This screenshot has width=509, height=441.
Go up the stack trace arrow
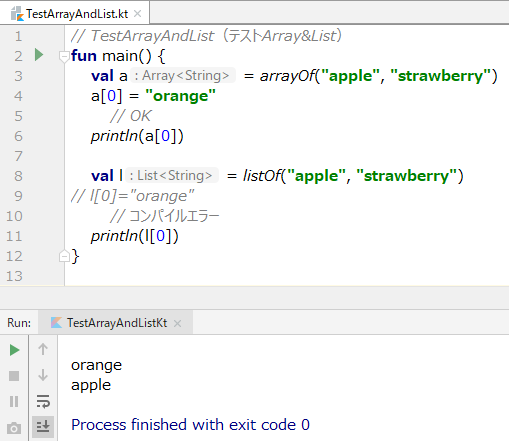point(43,349)
